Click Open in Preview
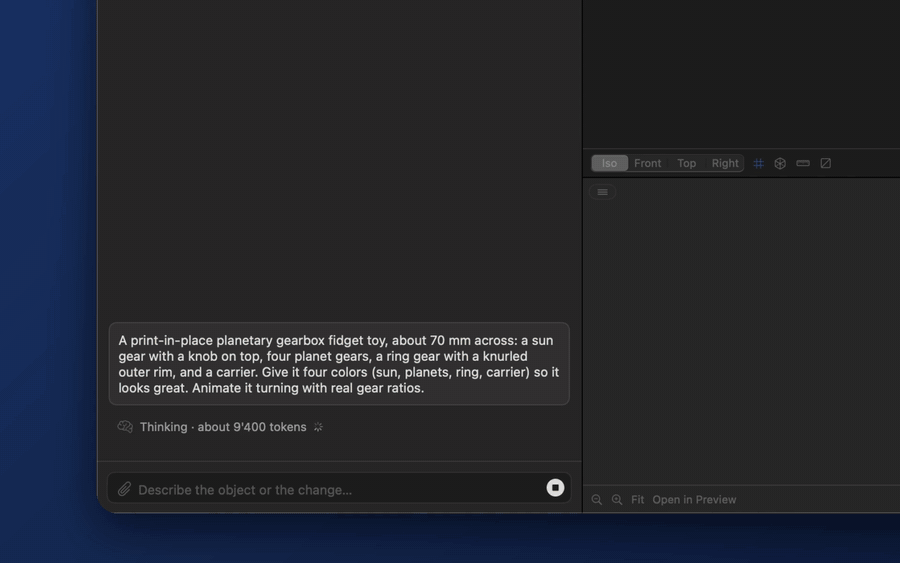The width and height of the screenshot is (900, 563). click(x=694, y=500)
